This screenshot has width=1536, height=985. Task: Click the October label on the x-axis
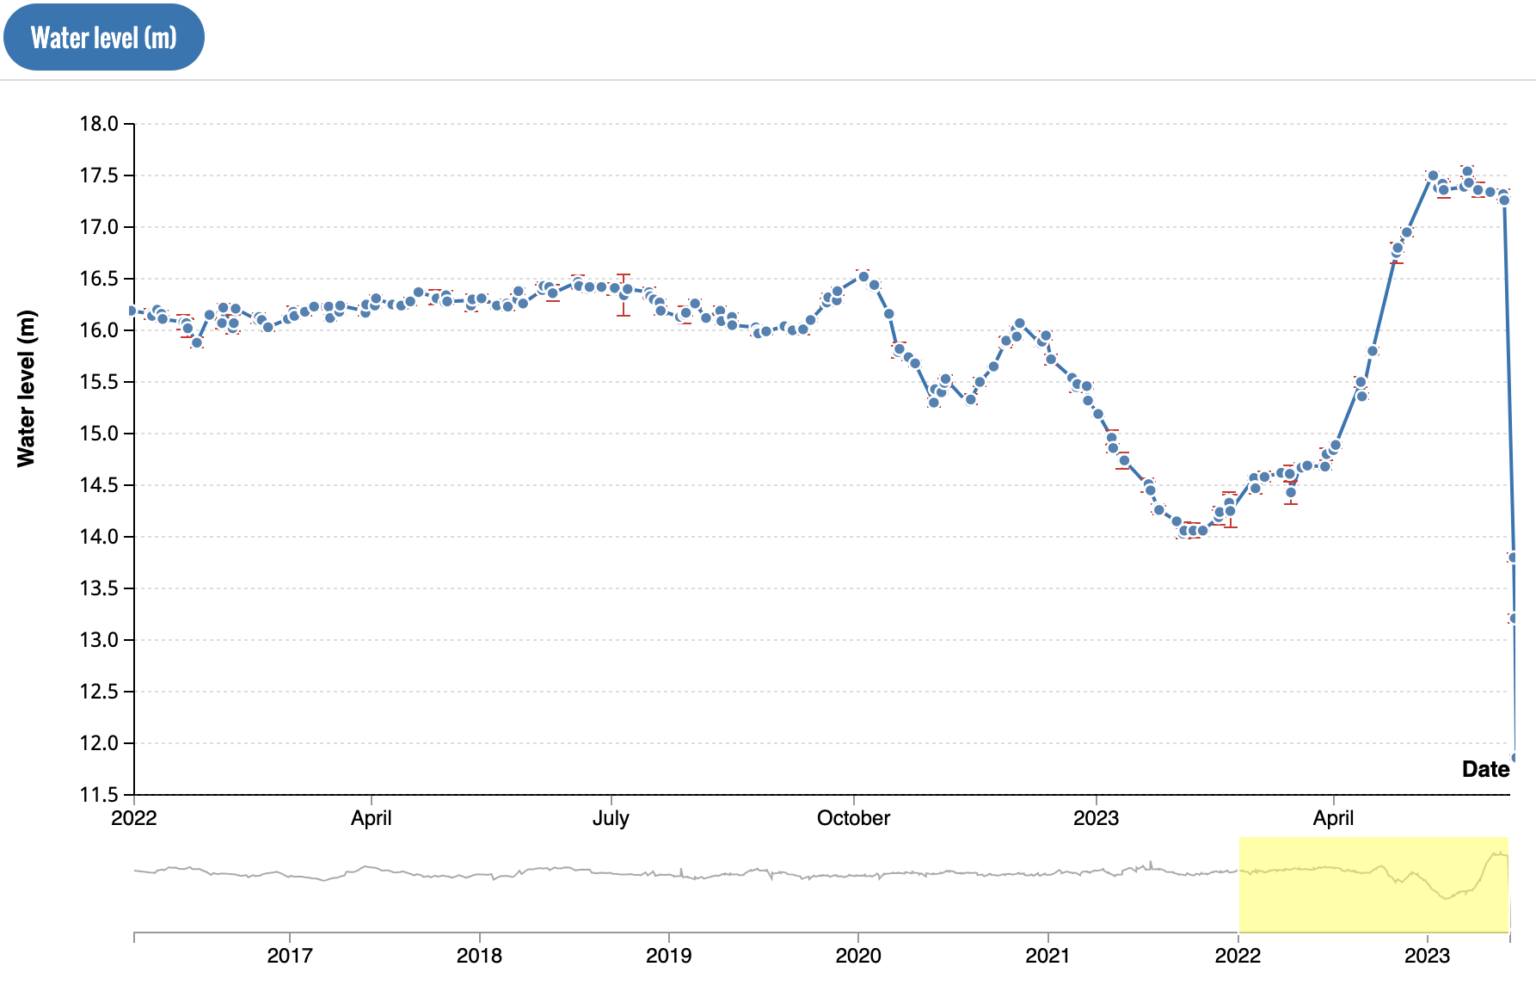853,818
